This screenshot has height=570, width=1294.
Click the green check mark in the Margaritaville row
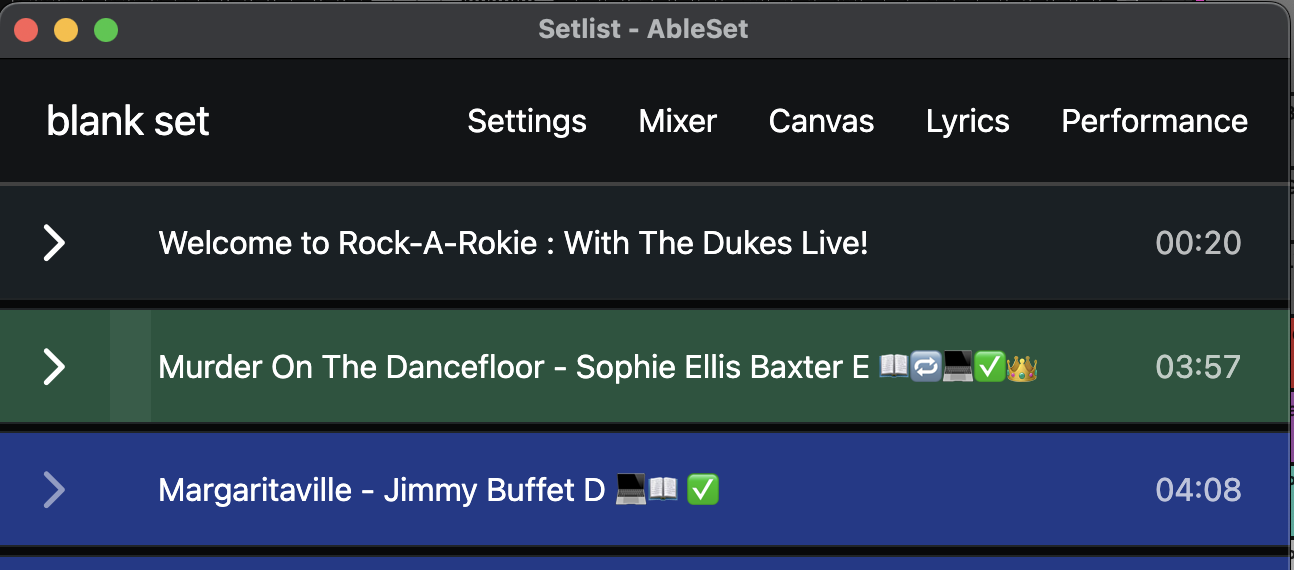coord(703,490)
